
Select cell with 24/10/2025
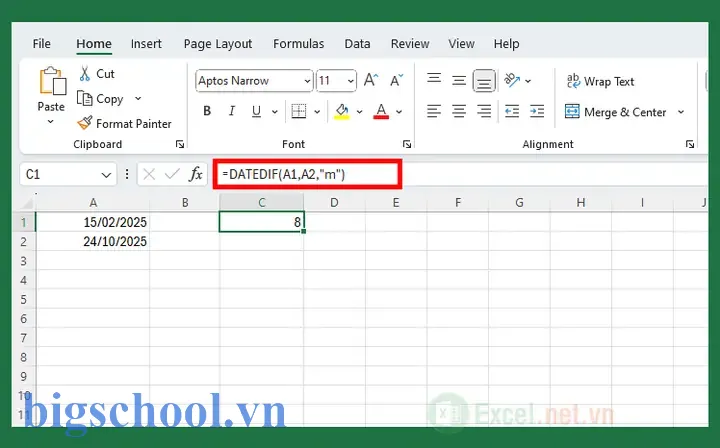93,241
